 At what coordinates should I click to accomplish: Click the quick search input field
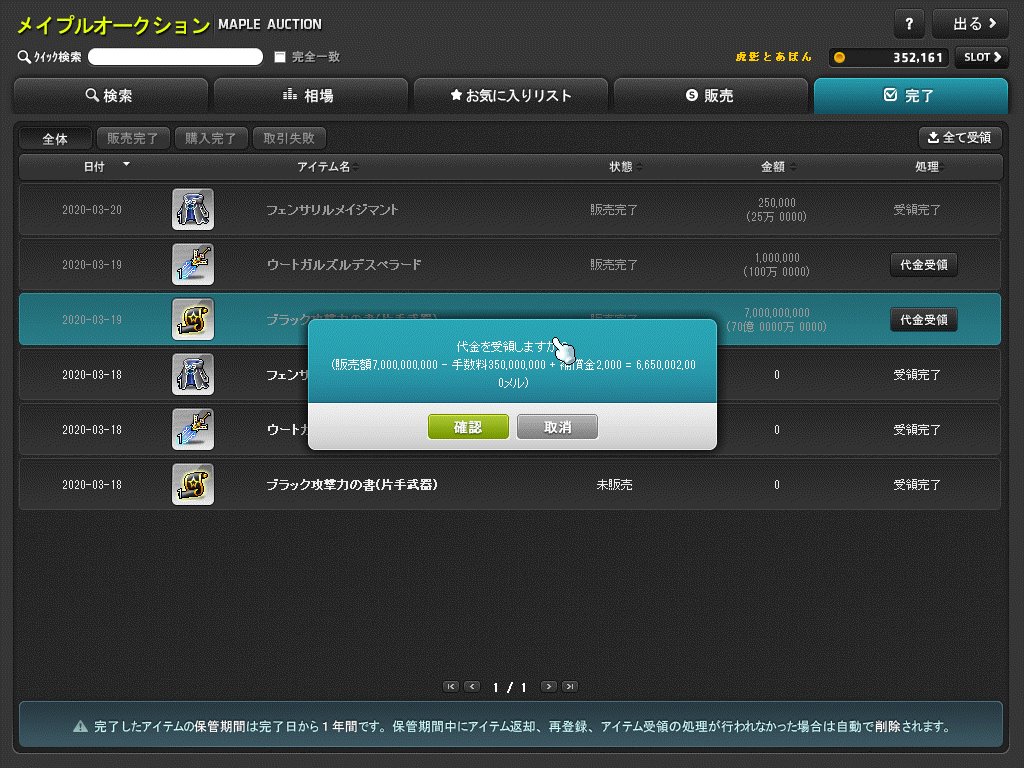pos(175,57)
